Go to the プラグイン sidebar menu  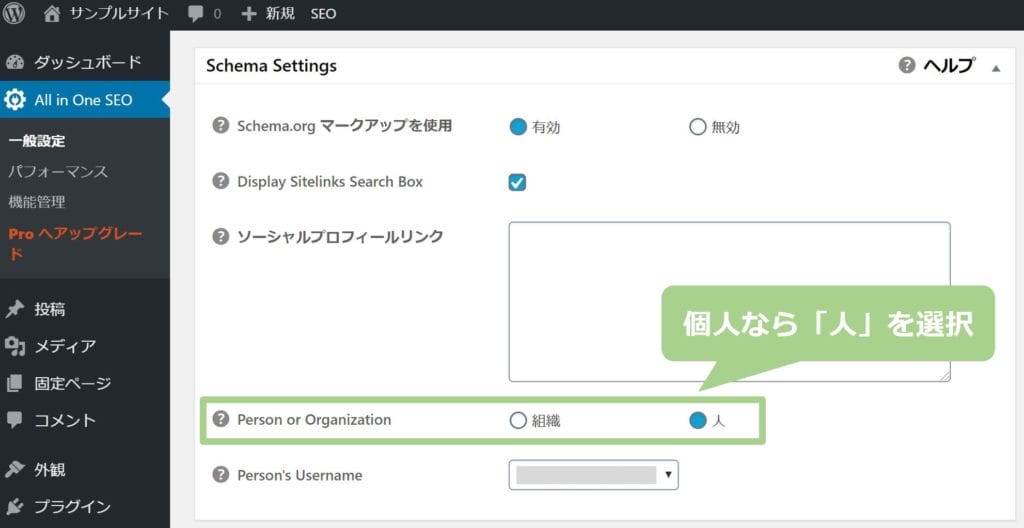click(72, 506)
